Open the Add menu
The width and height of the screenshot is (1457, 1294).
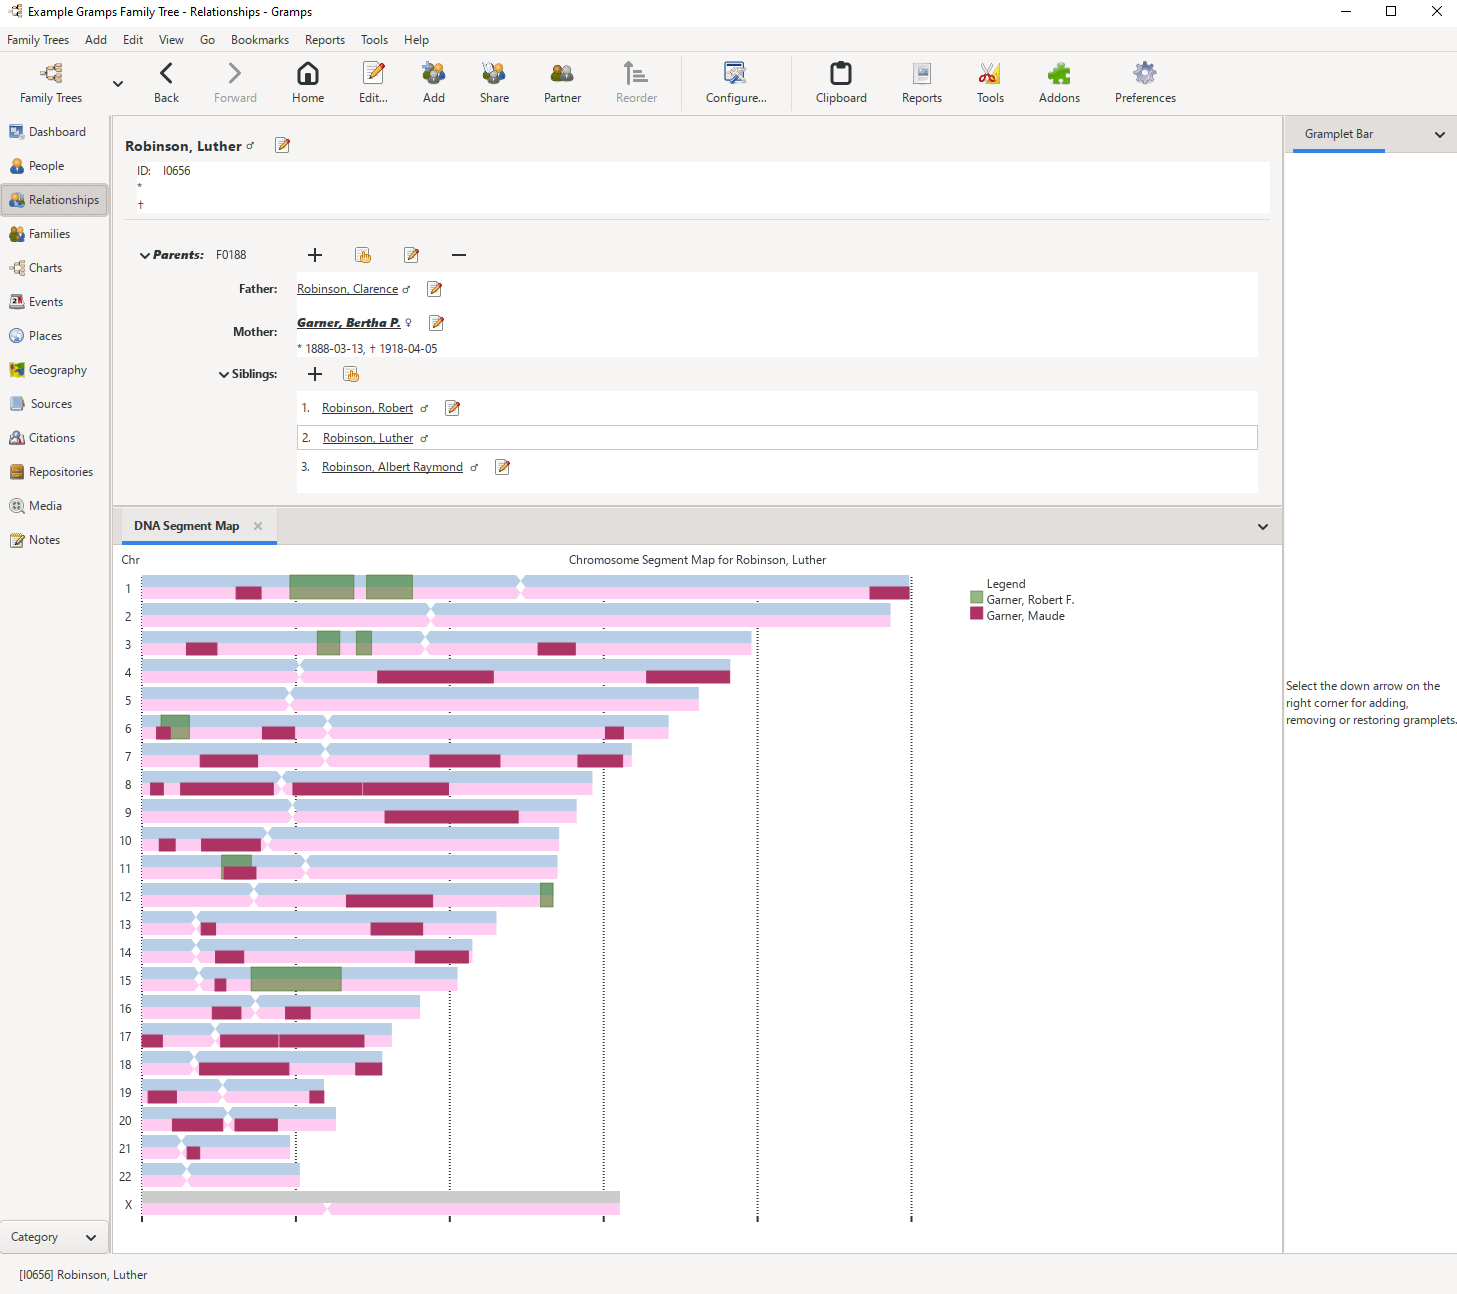tap(96, 40)
